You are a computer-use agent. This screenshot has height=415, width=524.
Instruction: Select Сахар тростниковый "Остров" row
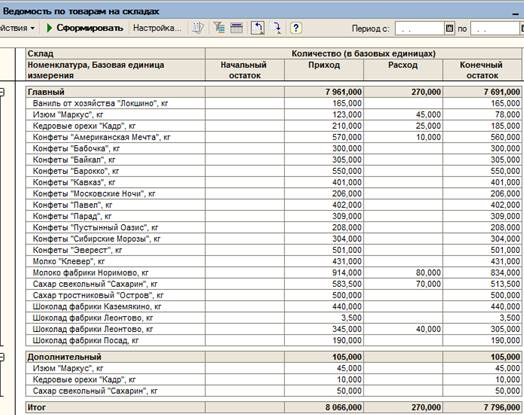[x=273, y=295]
